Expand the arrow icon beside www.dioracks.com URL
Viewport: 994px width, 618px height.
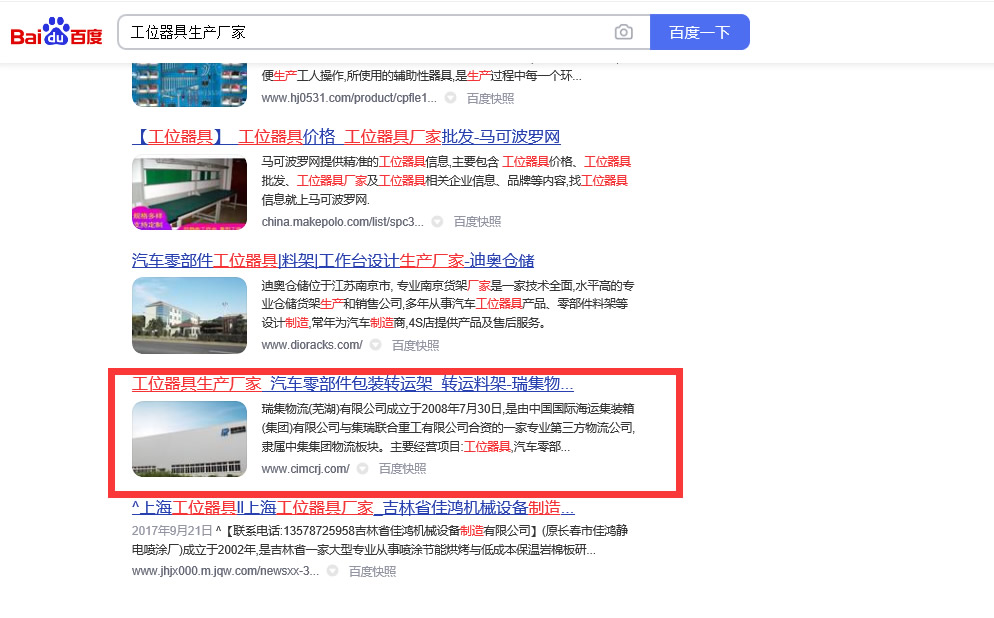tap(375, 345)
